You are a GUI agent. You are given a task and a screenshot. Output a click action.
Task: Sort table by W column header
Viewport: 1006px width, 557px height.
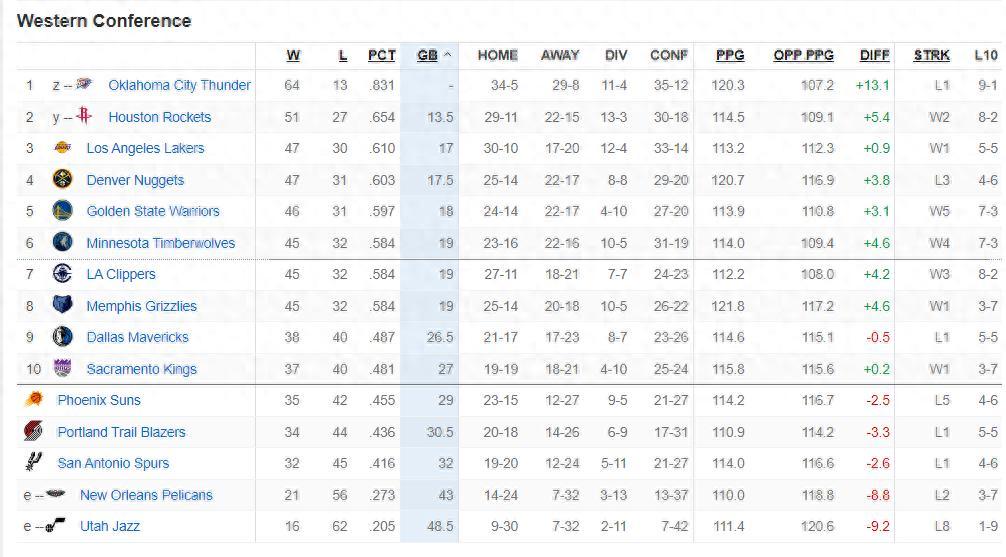[x=293, y=56]
